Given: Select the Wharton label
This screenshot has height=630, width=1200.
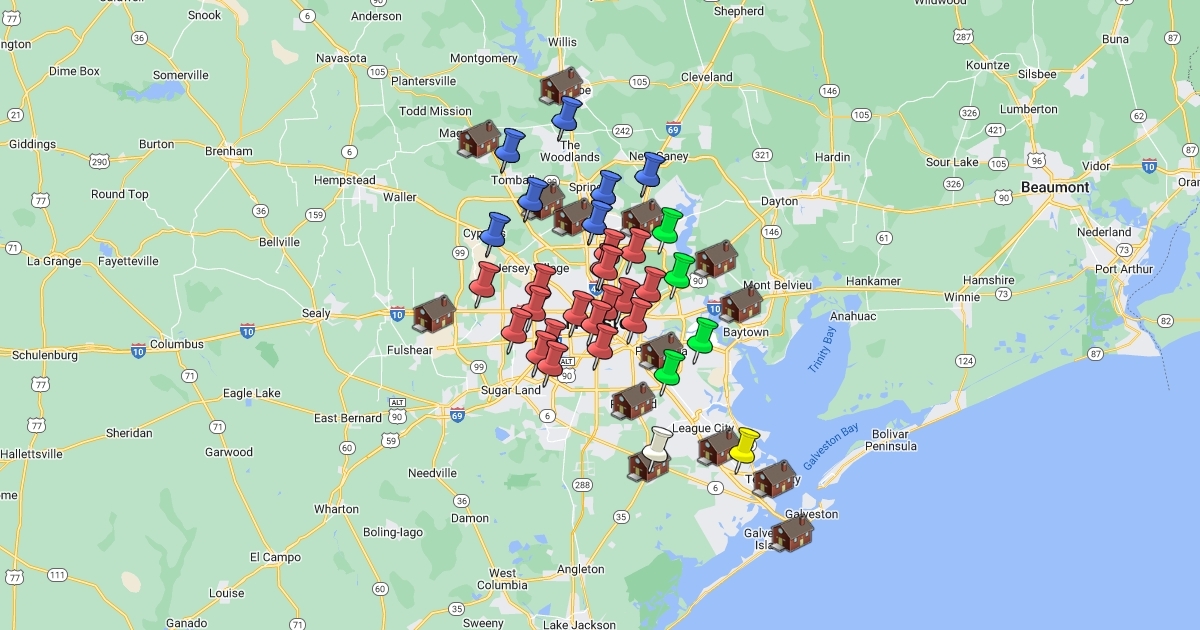Looking at the screenshot, I should click(x=336, y=509).
